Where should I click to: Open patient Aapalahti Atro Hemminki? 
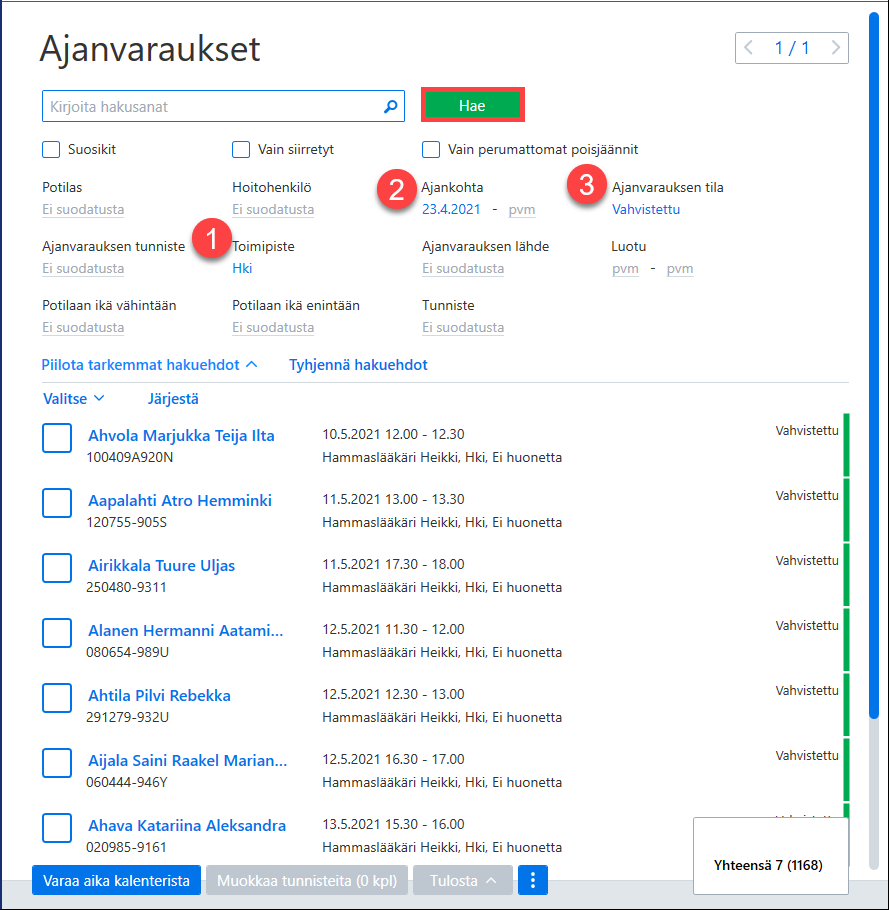click(179, 500)
